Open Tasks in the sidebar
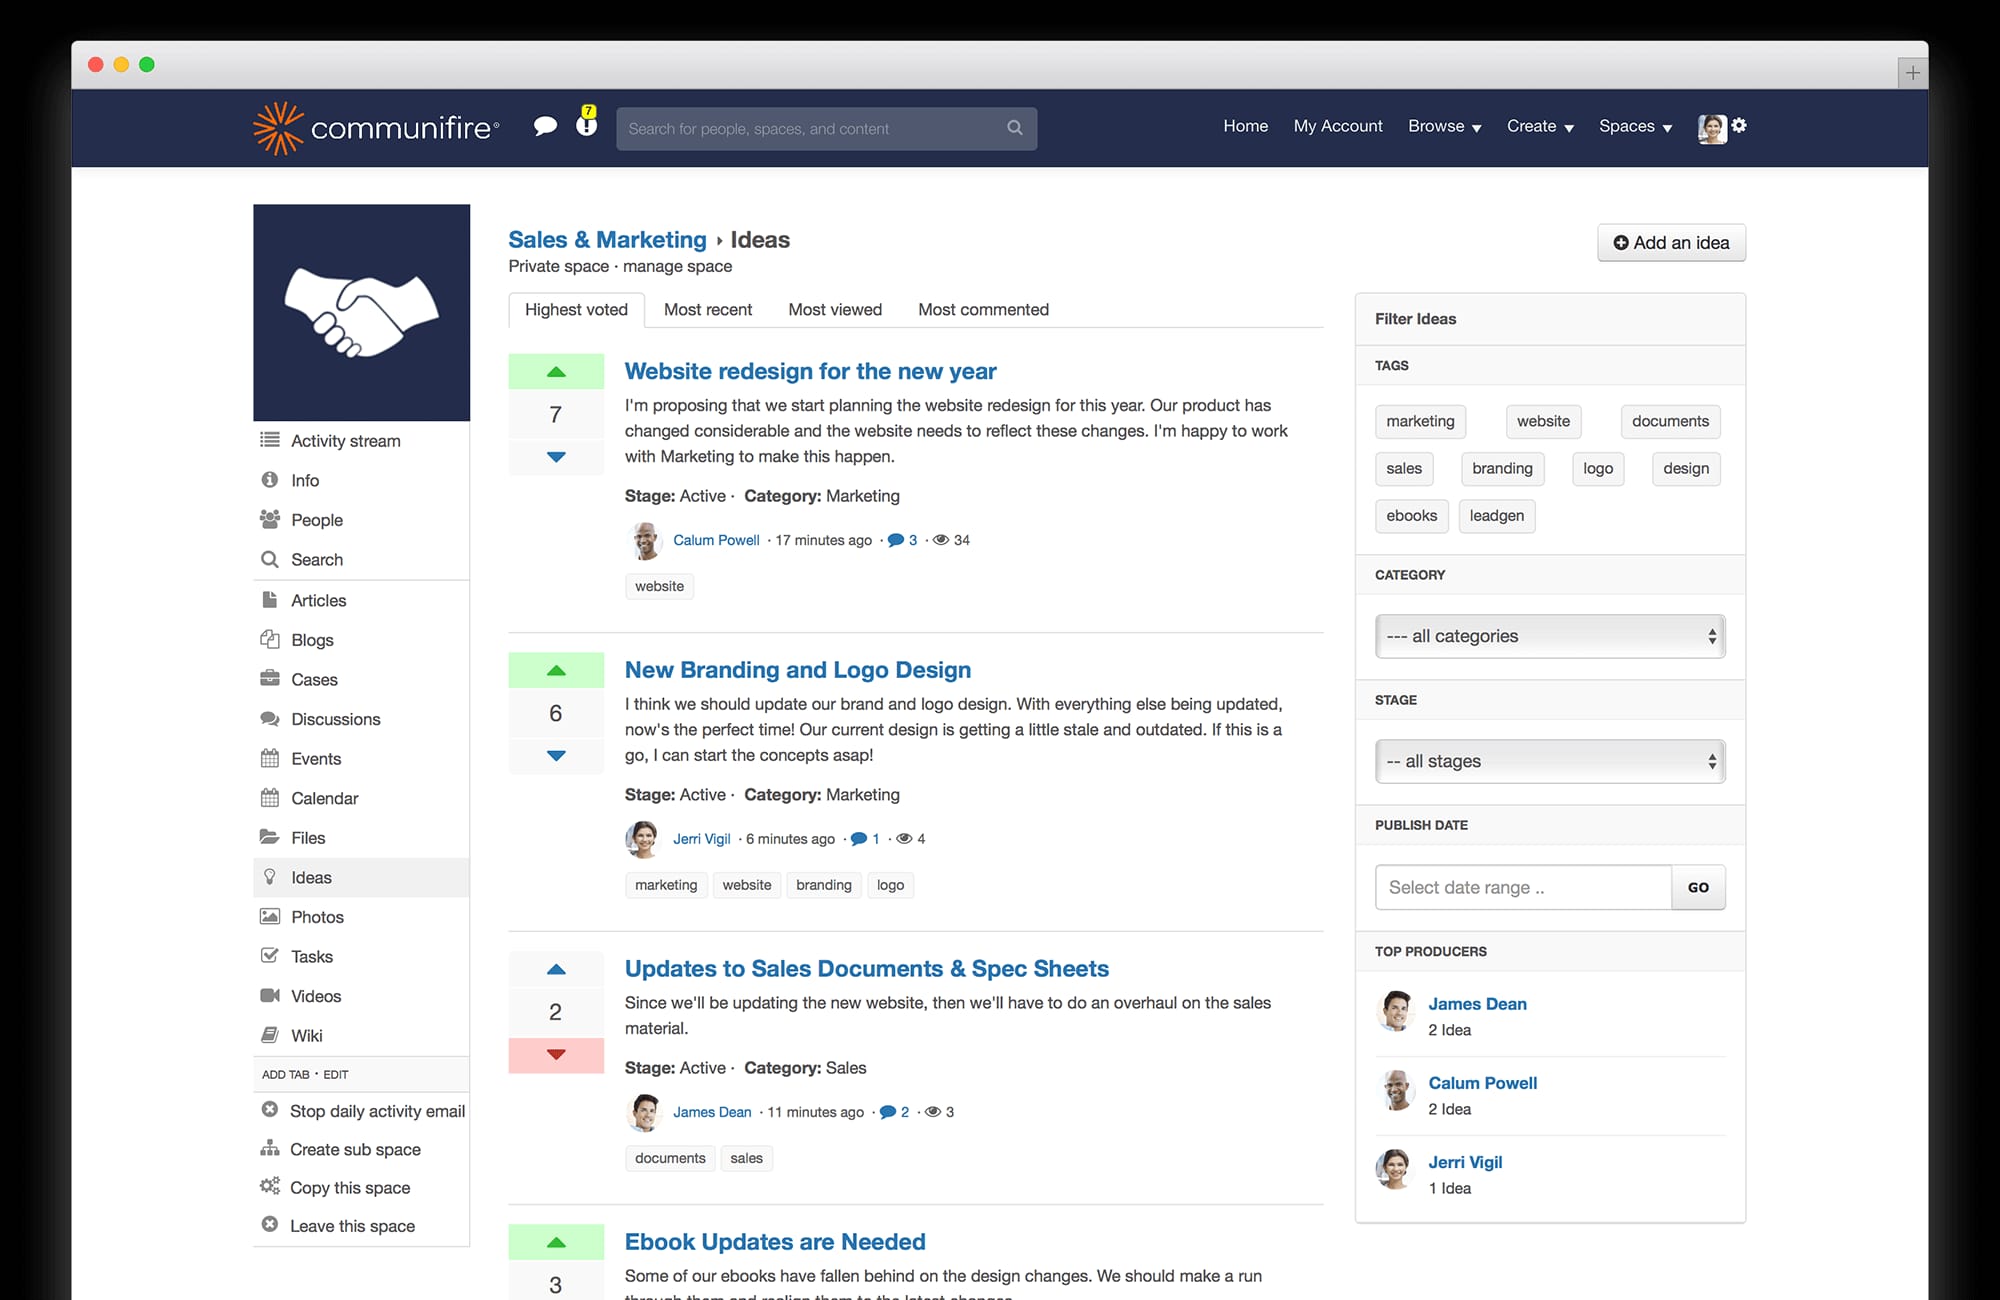This screenshot has width=2000, height=1300. click(361, 957)
